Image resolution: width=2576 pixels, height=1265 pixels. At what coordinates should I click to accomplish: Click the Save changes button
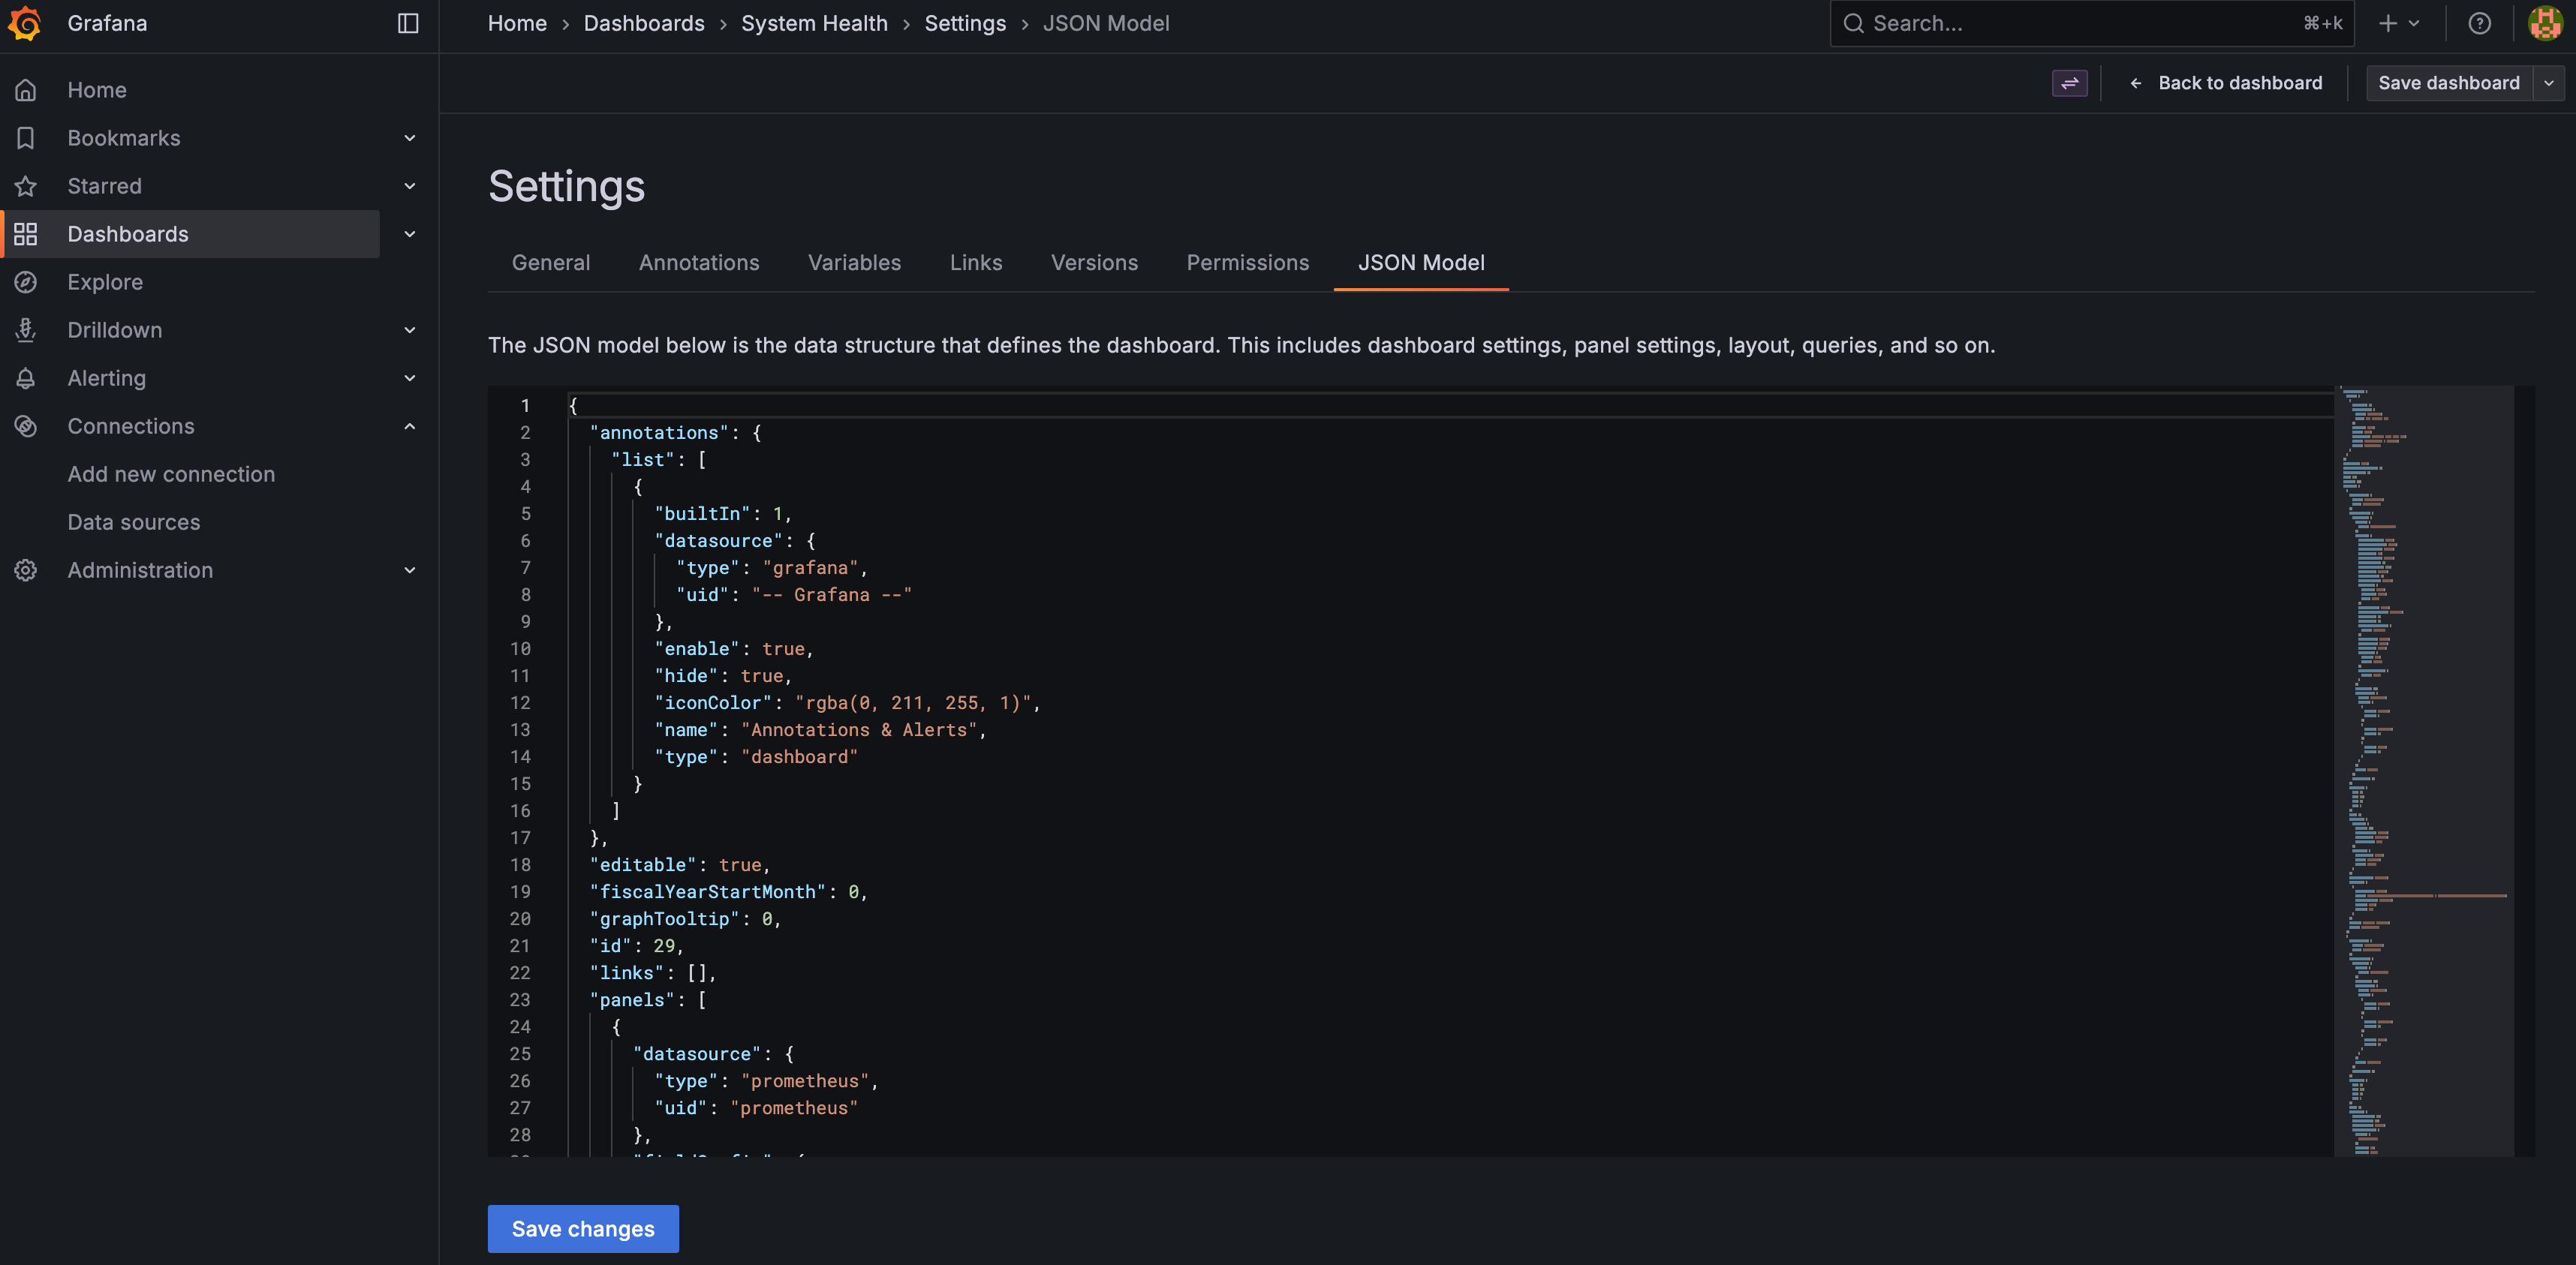coord(583,1229)
